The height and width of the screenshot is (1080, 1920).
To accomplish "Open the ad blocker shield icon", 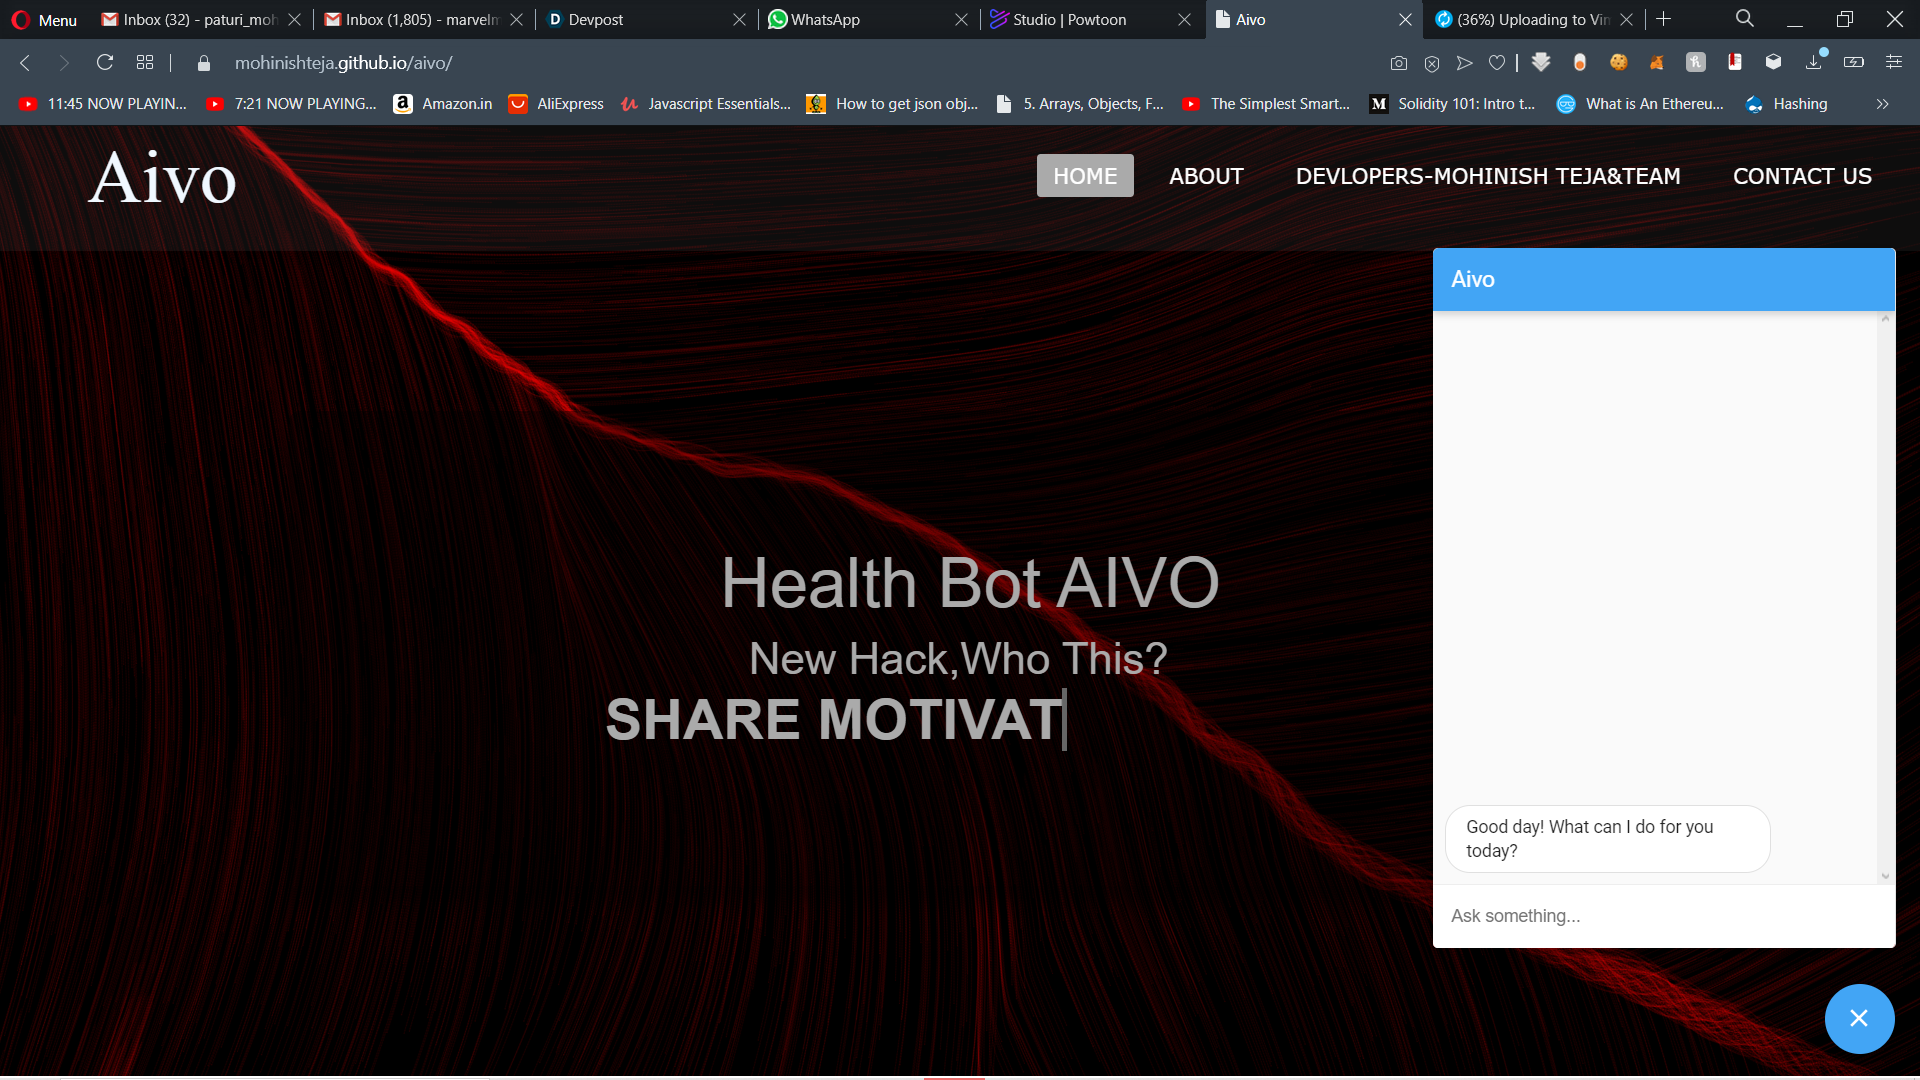I will click(1432, 63).
